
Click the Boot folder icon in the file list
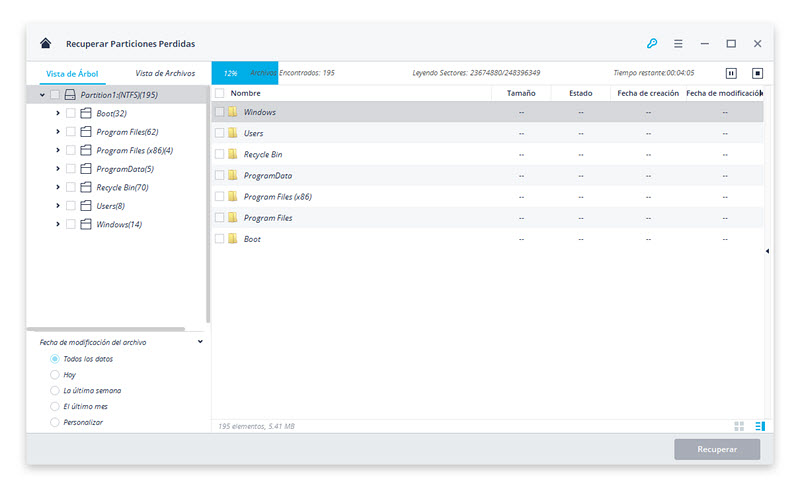click(233, 239)
